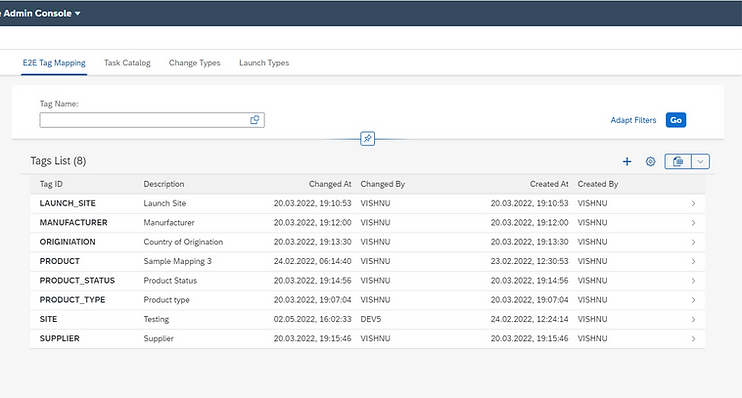
Task: Select the SUPPLIER tag ID
Action: coord(60,338)
